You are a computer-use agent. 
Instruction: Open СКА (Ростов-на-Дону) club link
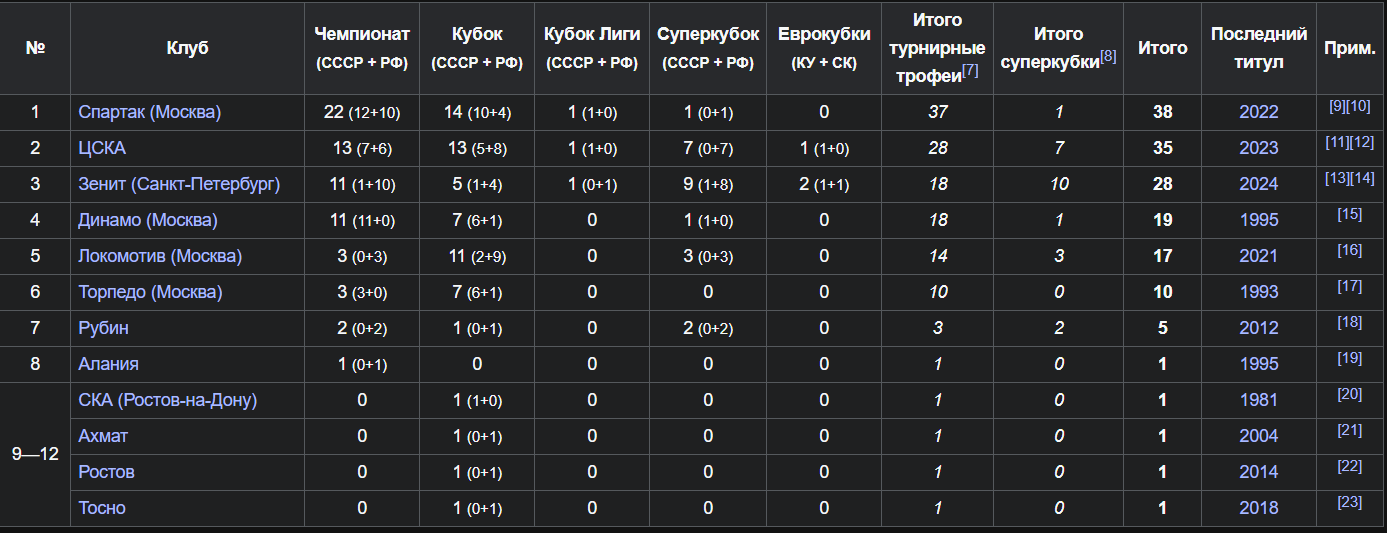coord(168,400)
